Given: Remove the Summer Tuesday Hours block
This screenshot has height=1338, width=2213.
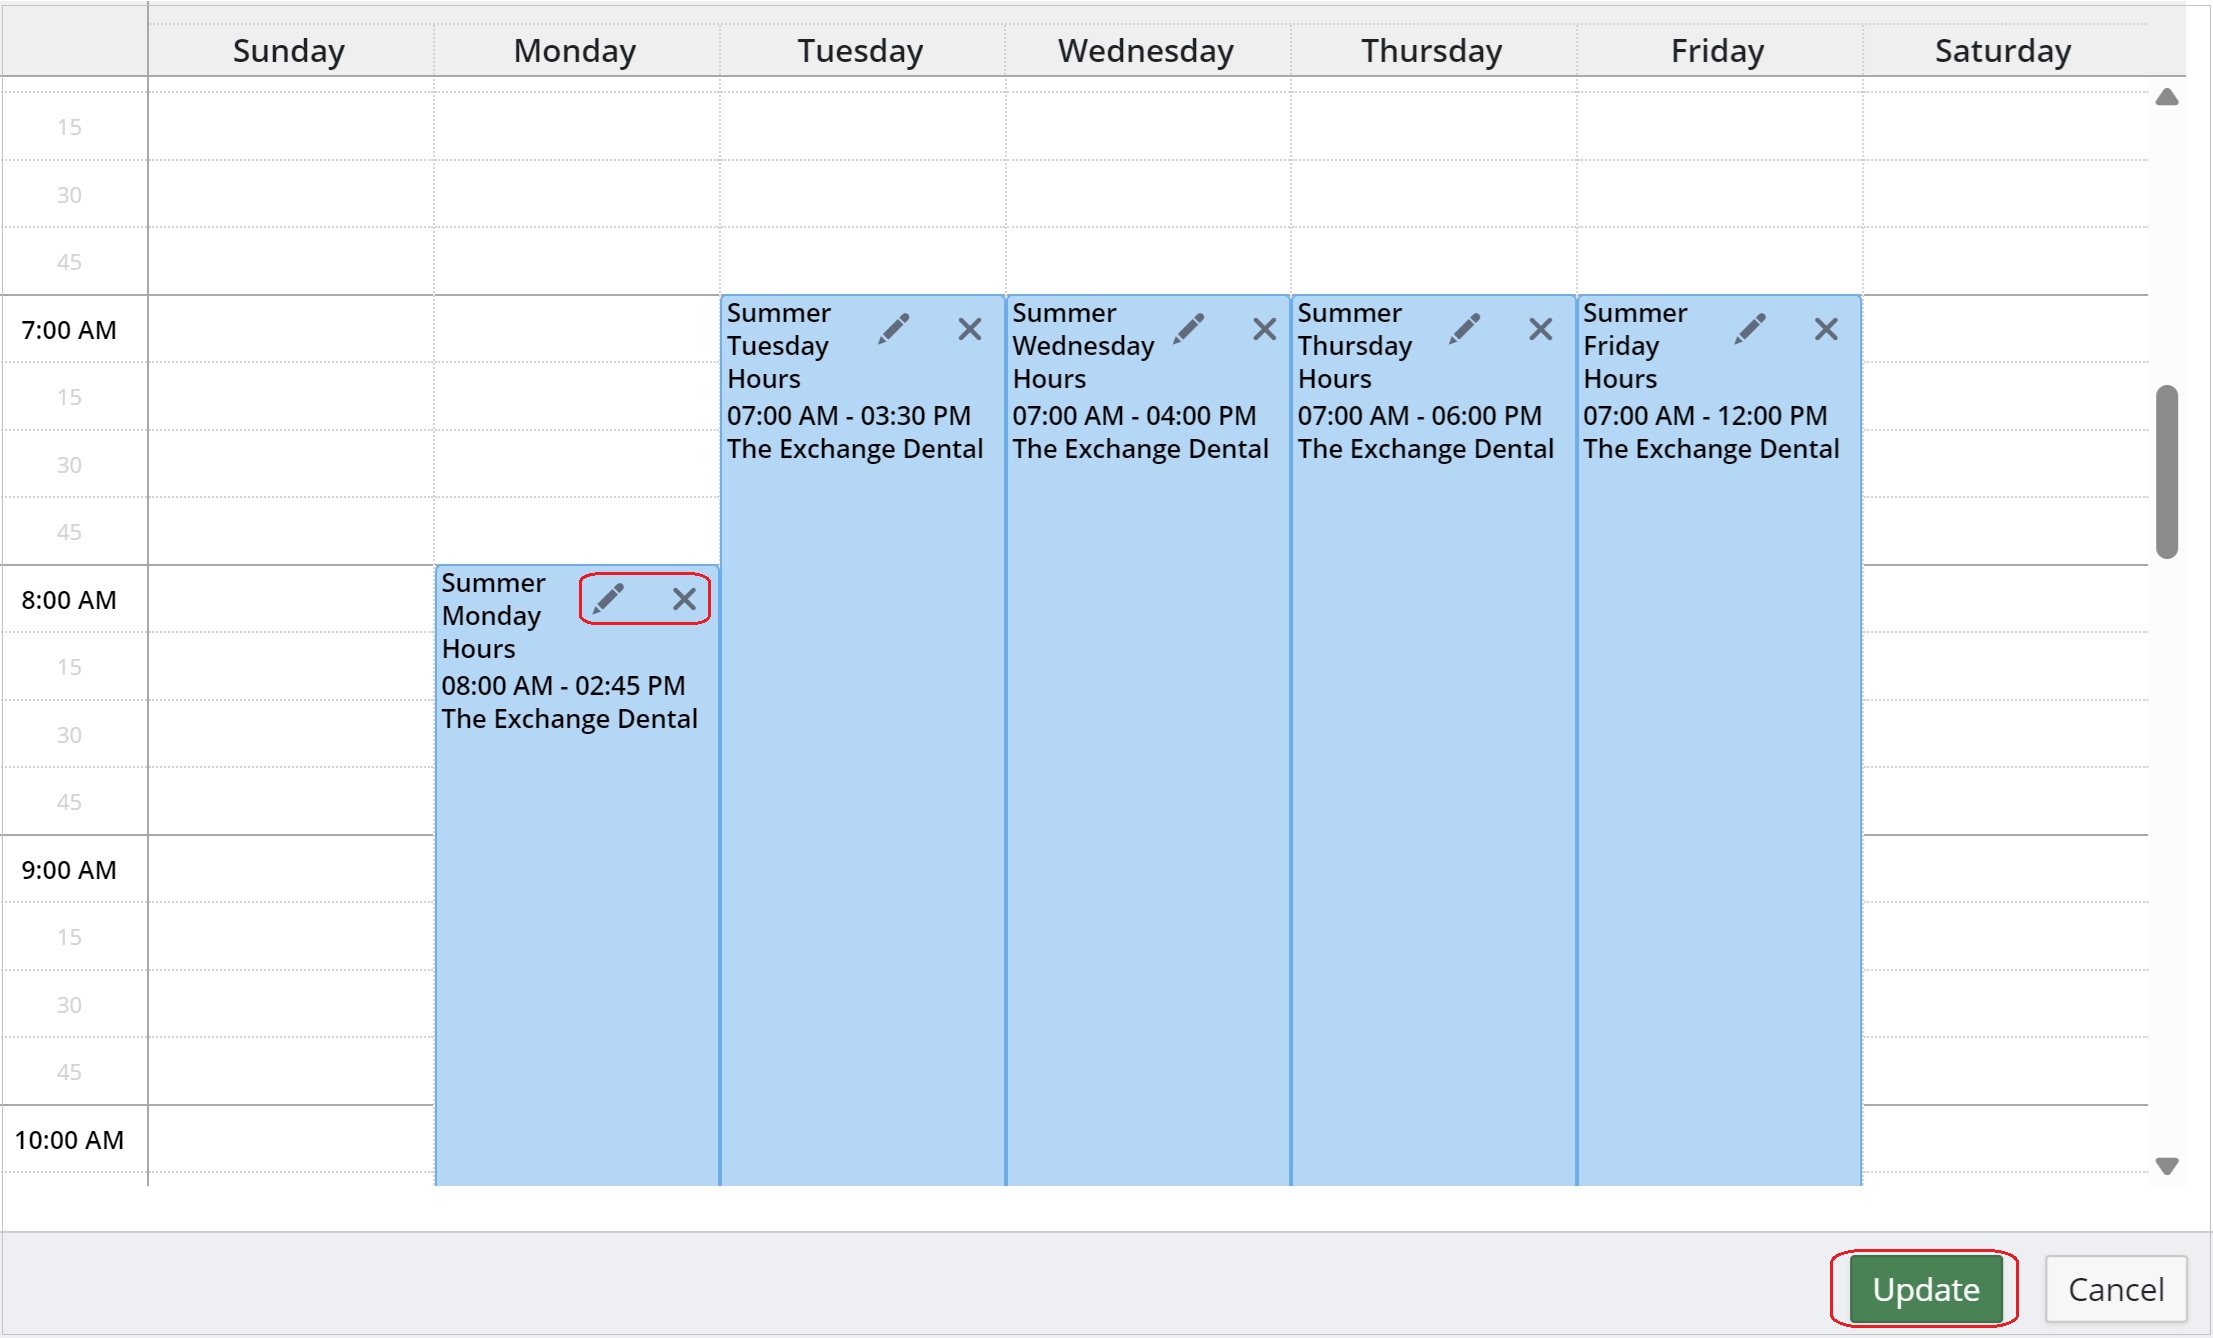Looking at the screenshot, I should (x=969, y=329).
